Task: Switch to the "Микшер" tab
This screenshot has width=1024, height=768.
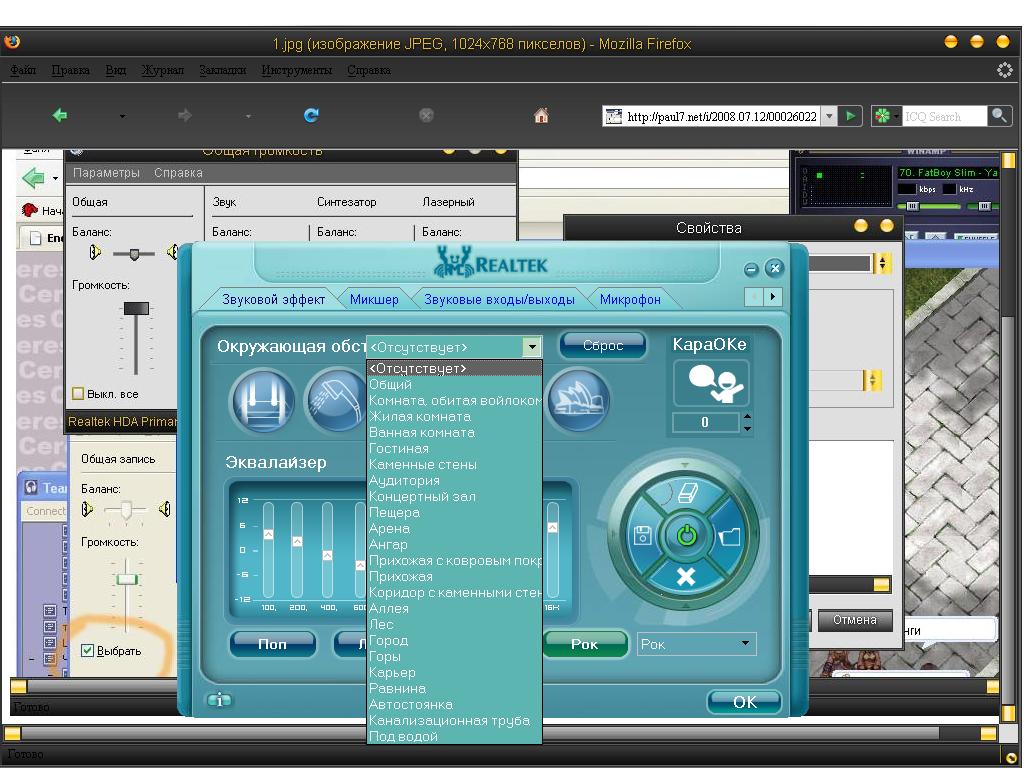Action: click(x=374, y=299)
